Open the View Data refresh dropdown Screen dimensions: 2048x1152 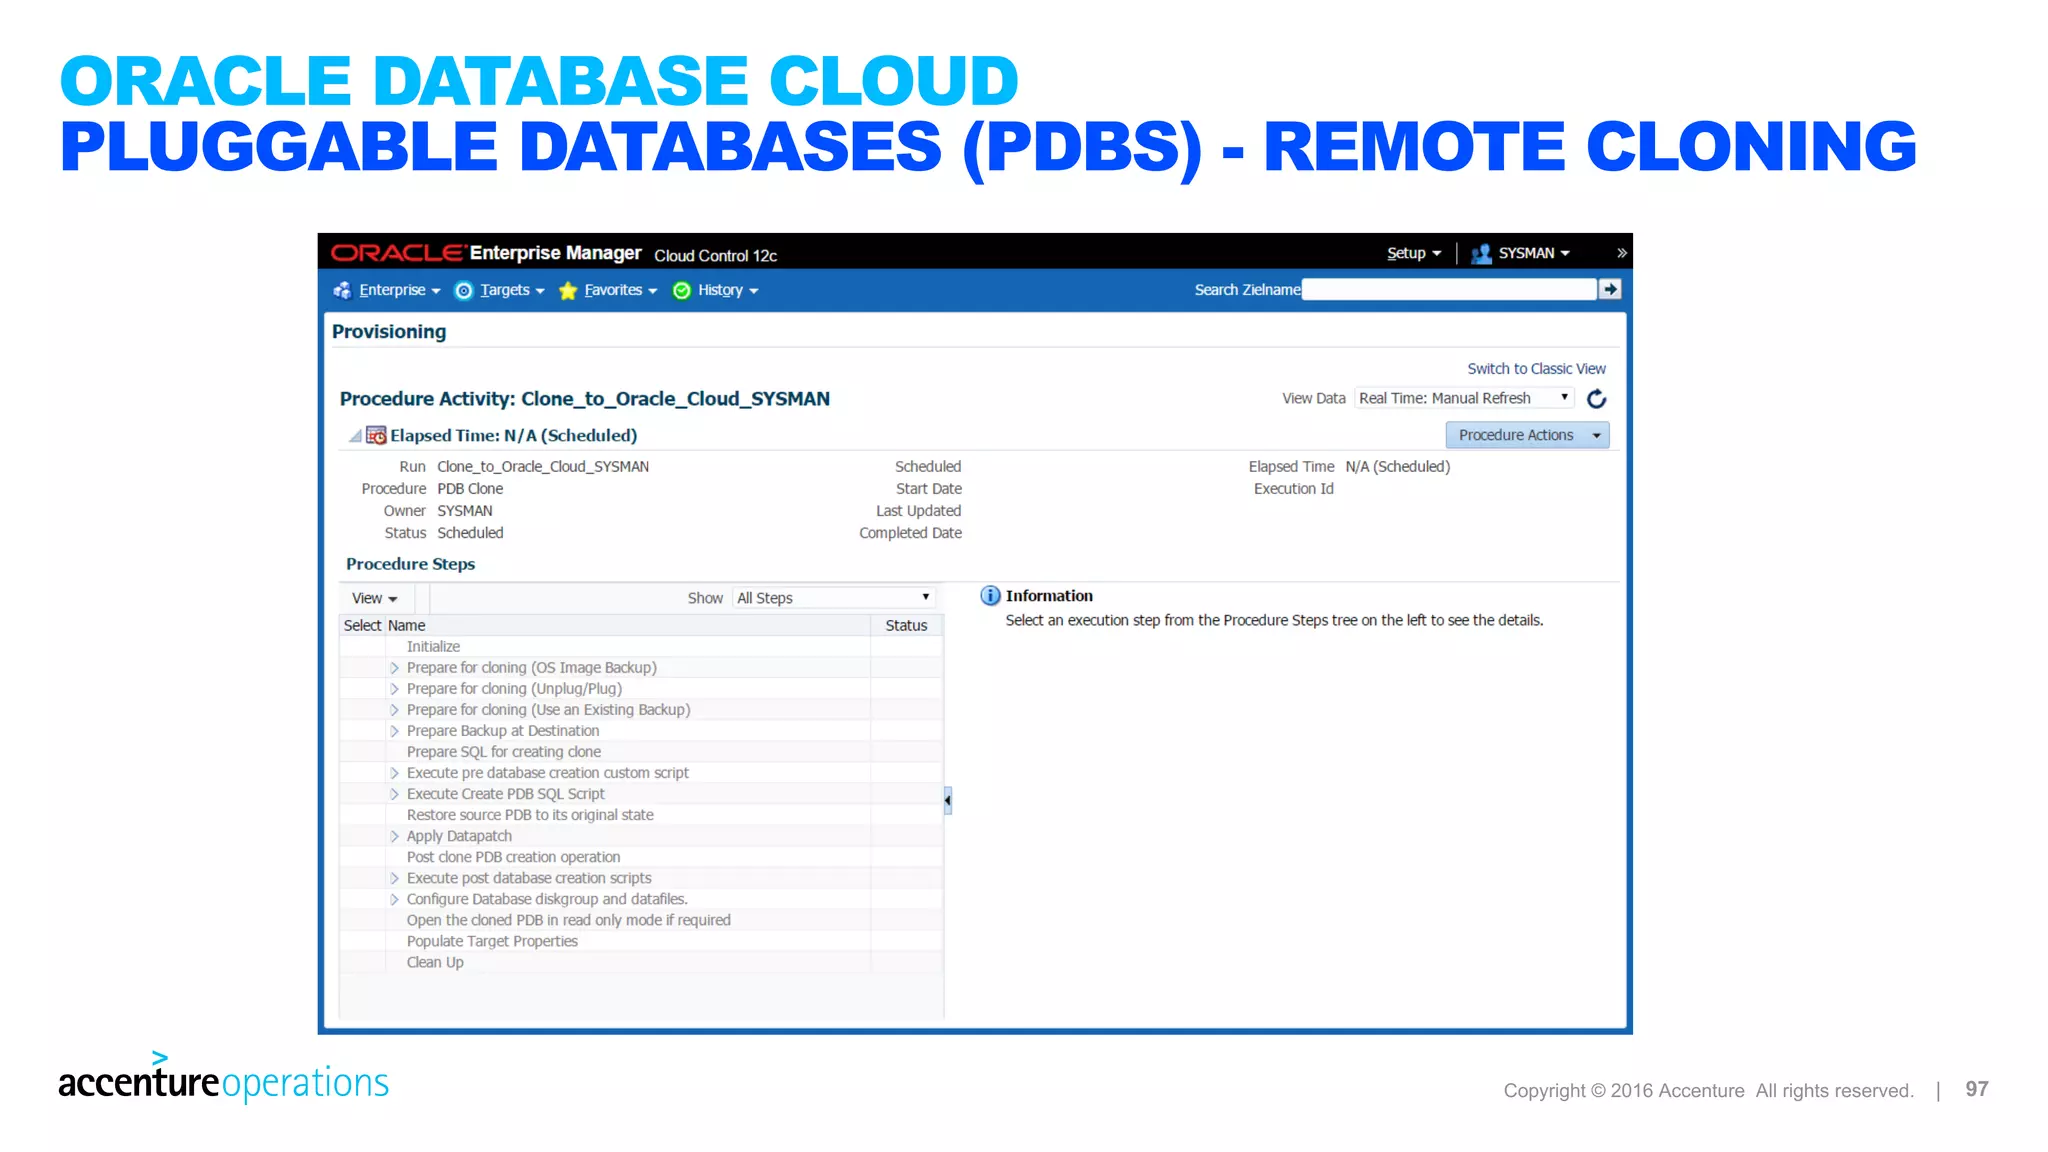(x=1464, y=398)
